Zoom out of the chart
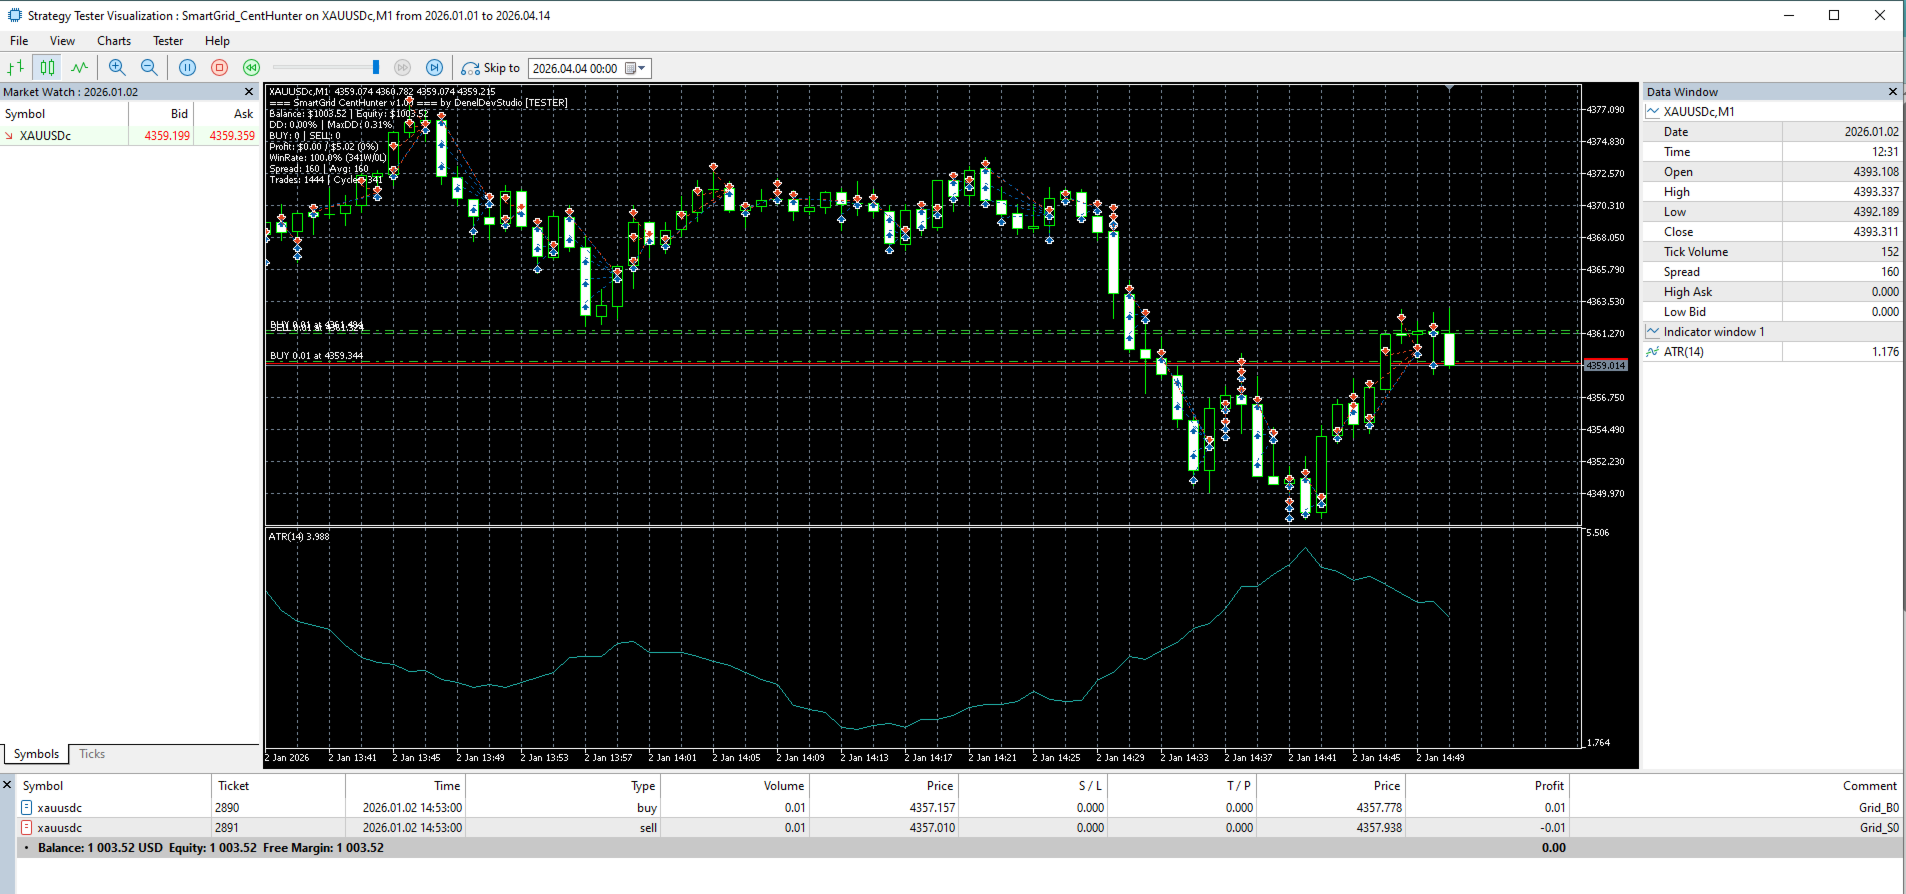Viewport: 1906px width, 894px height. coord(149,68)
